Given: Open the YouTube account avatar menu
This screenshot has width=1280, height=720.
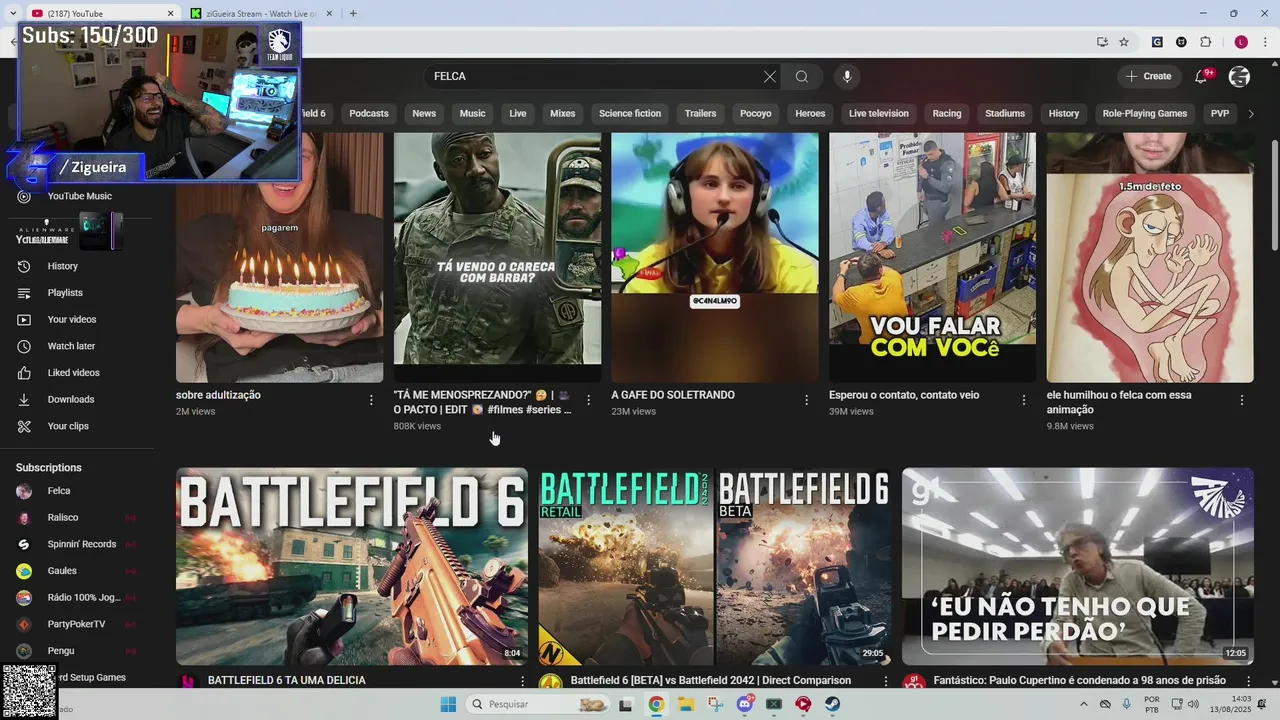Looking at the screenshot, I should point(1239,77).
